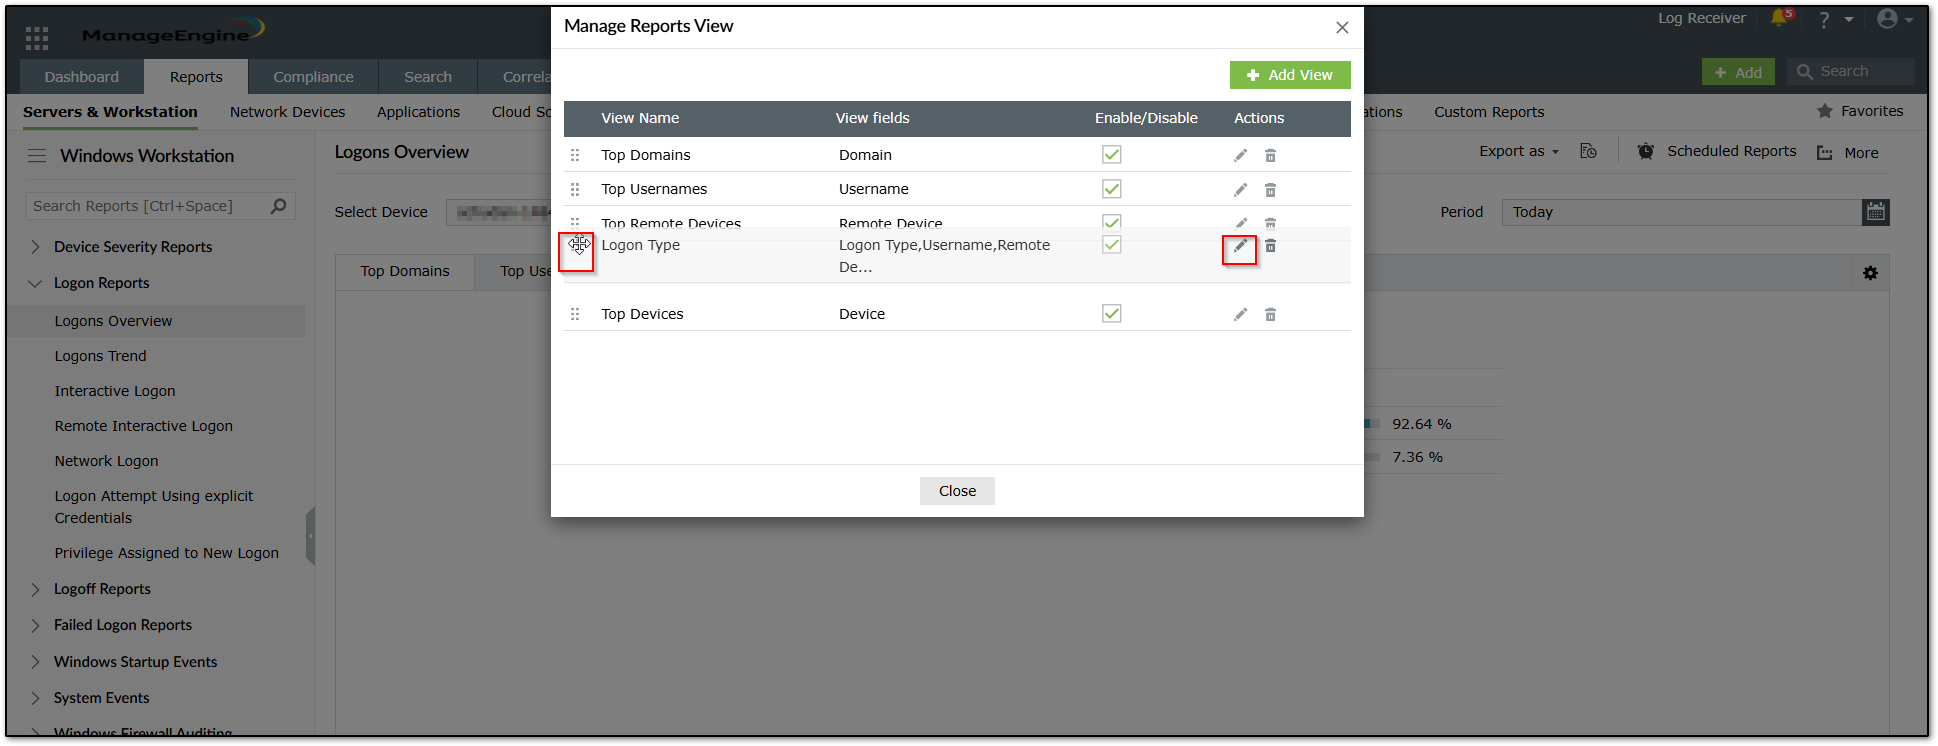Image resolution: width=1938 pixels, height=746 pixels.
Task: Disable the Top Domains view checkbox
Action: point(1111,154)
